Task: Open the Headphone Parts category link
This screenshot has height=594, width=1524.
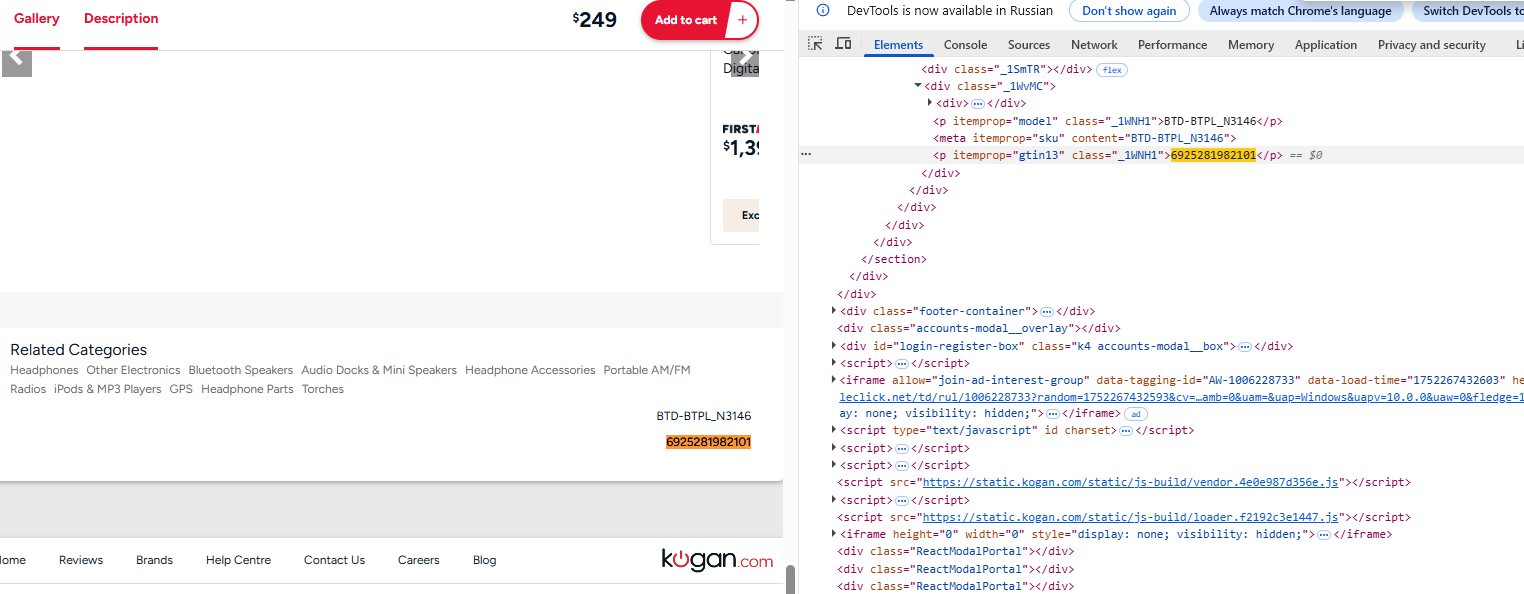Action: [247, 389]
